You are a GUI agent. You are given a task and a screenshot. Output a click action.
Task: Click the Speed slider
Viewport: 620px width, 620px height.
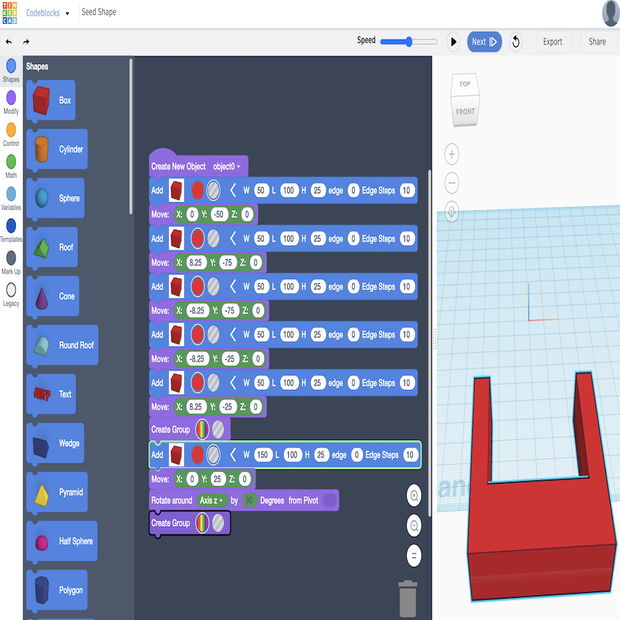click(408, 41)
